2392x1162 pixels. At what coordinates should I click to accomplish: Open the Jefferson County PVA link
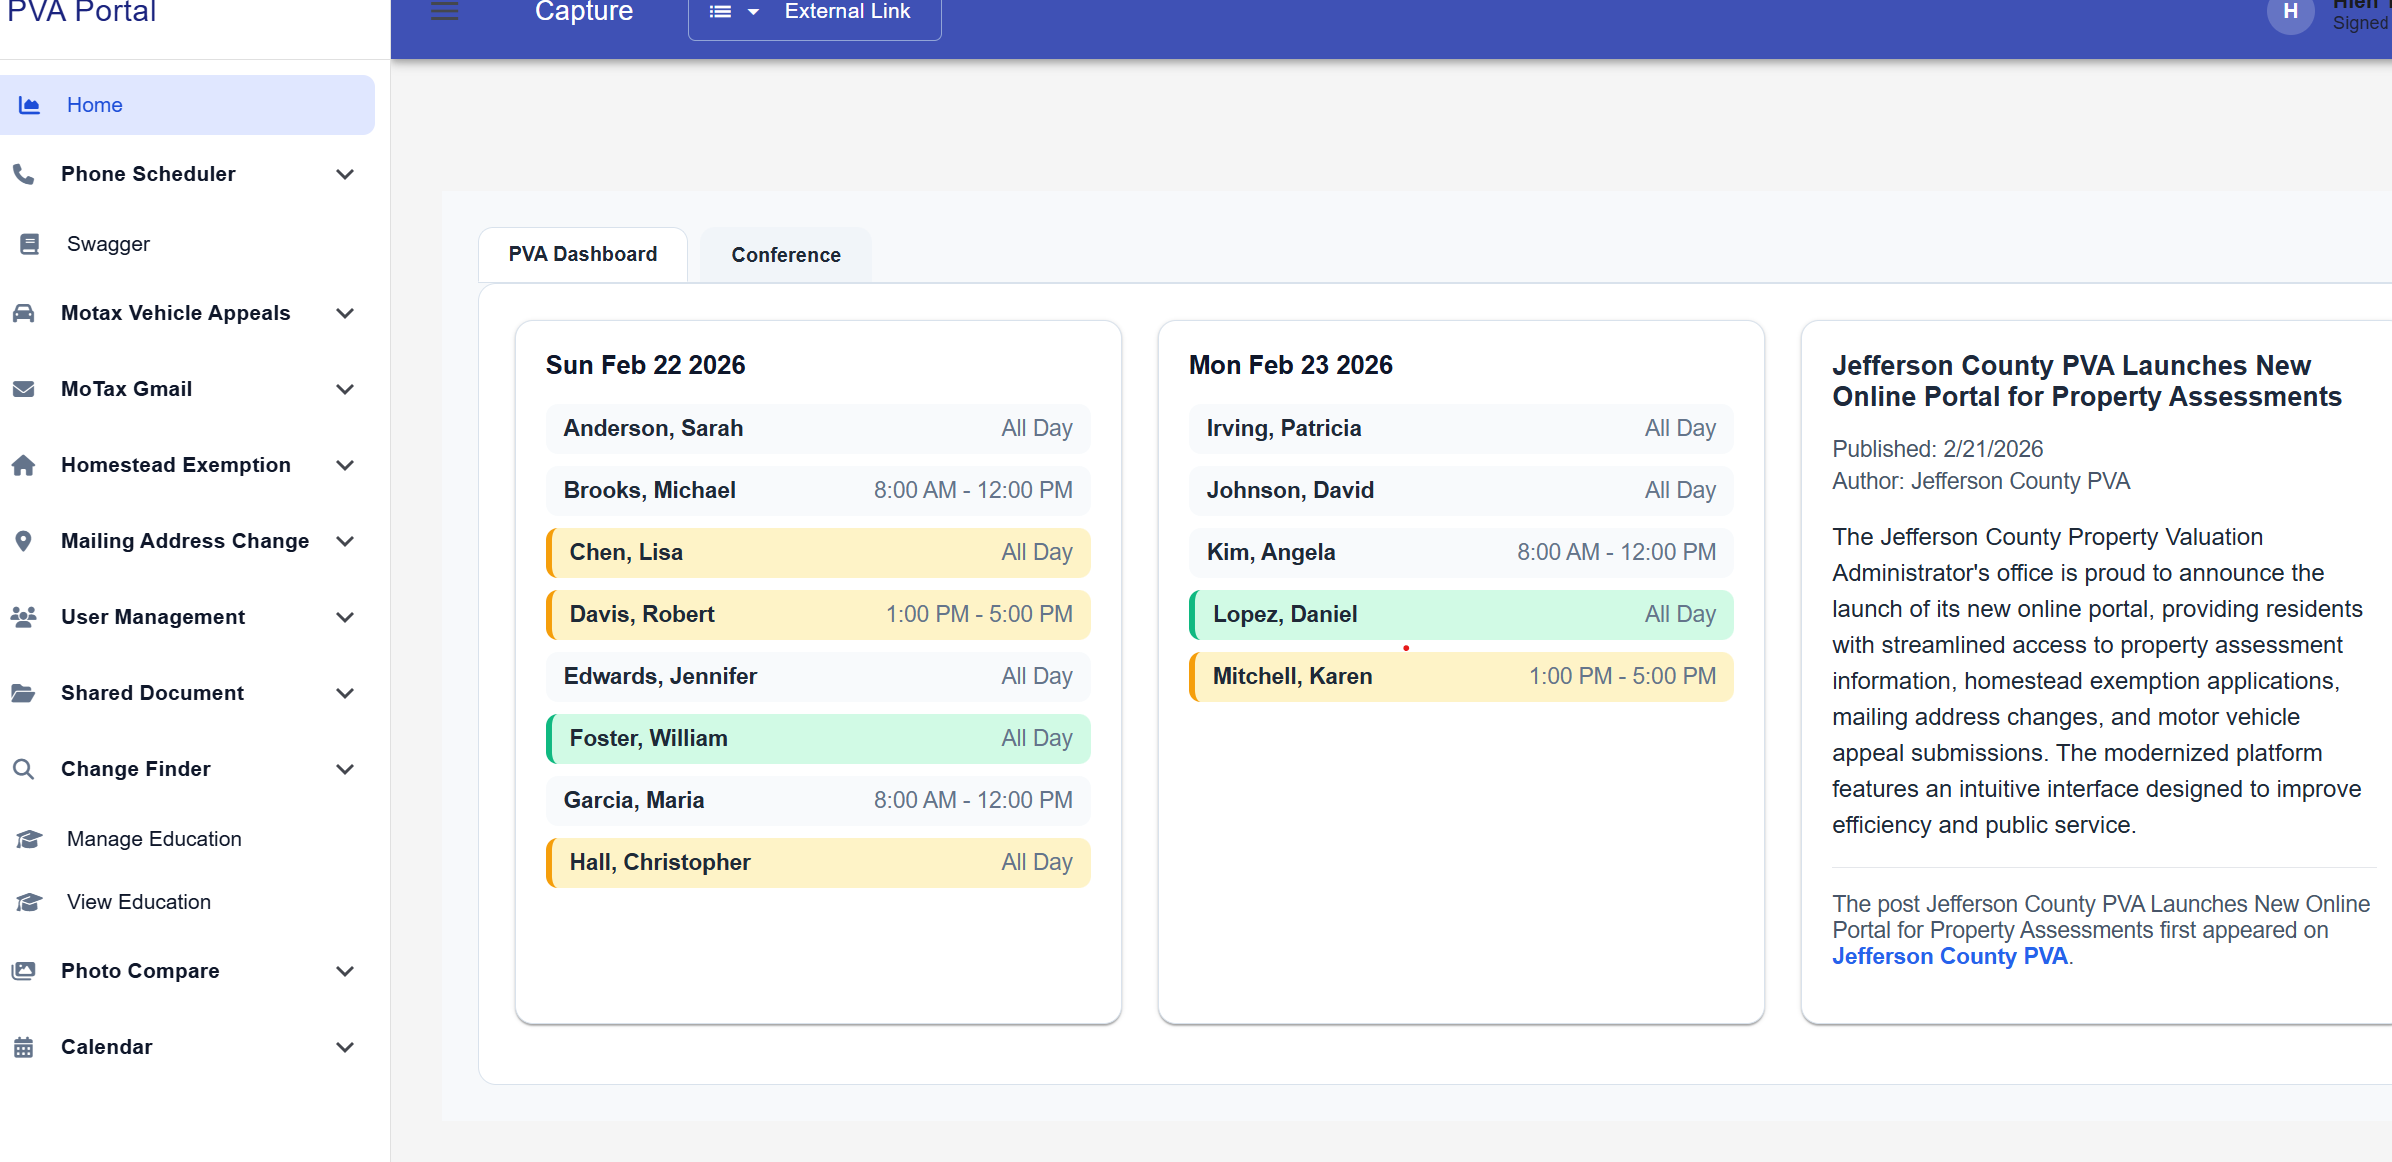tap(1949, 956)
